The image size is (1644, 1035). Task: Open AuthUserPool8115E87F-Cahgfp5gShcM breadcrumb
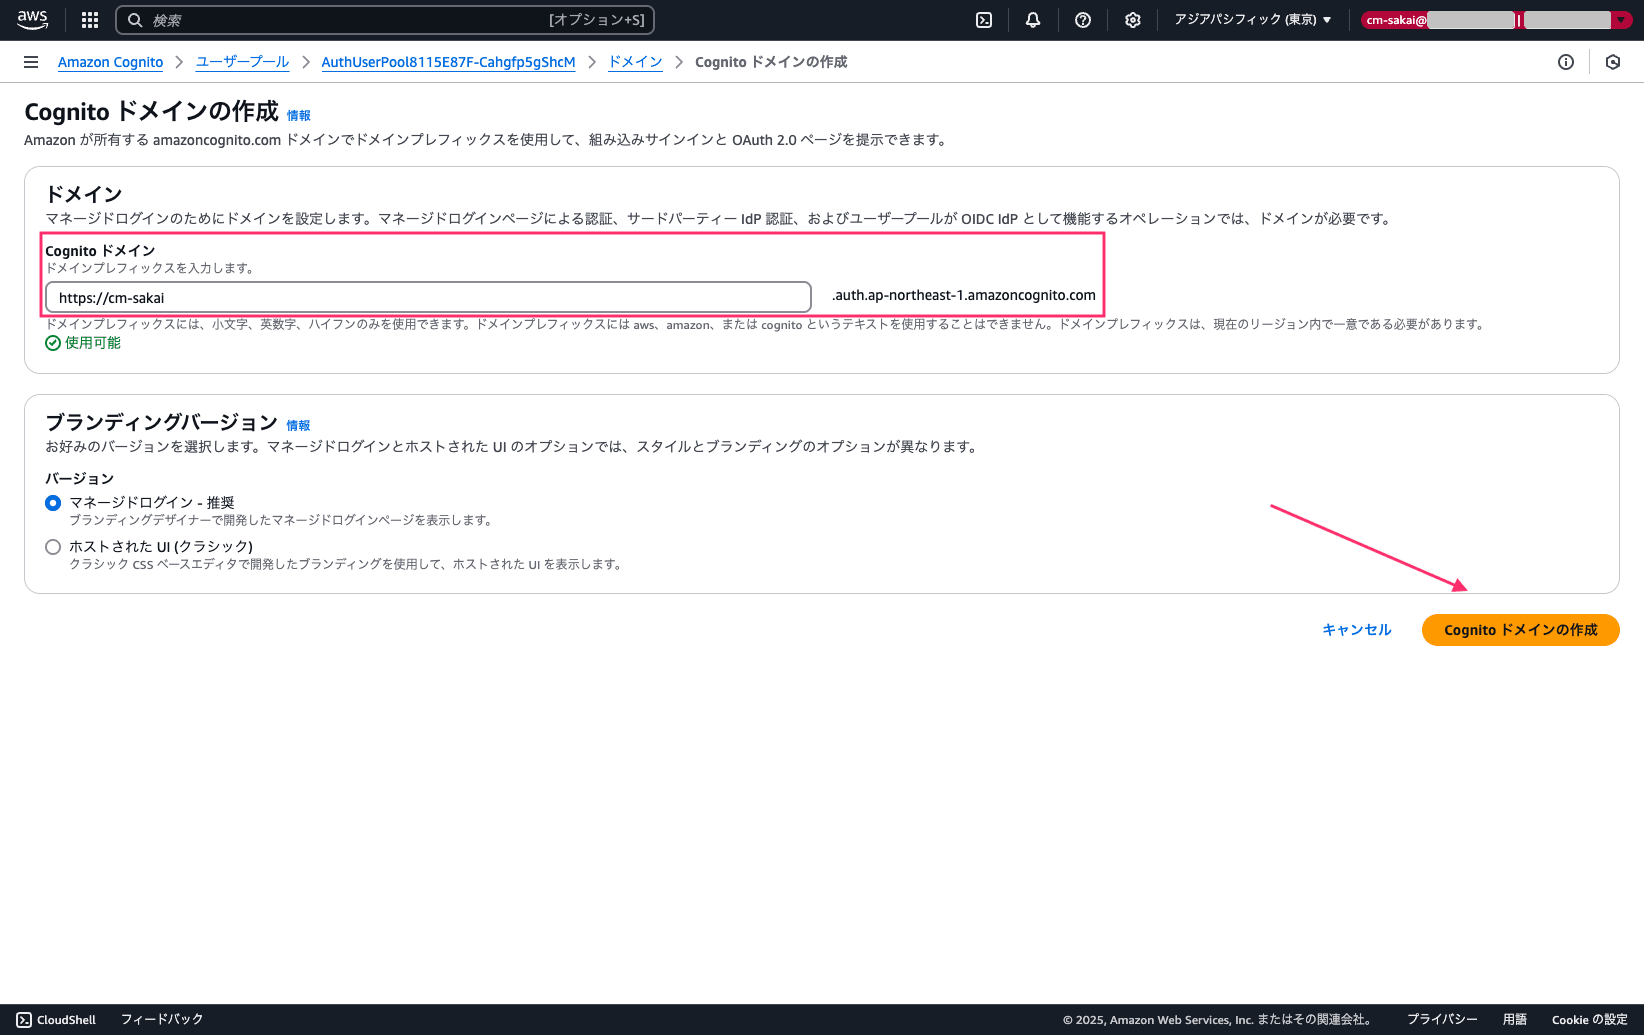[x=448, y=62]
